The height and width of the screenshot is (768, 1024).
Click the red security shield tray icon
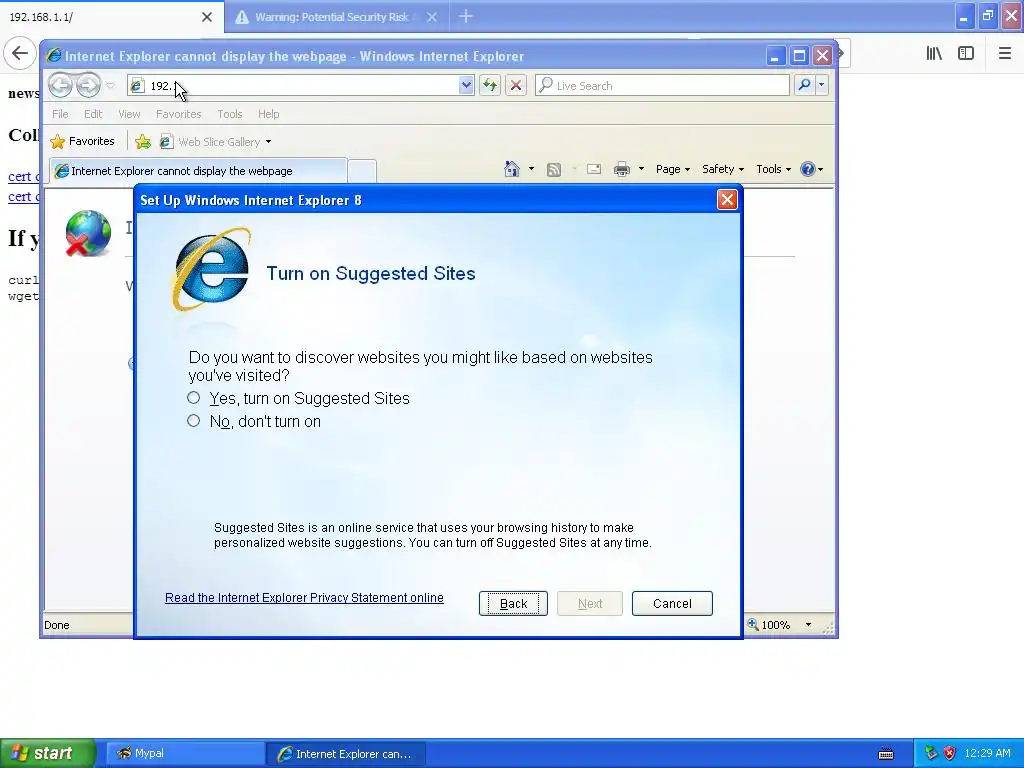pos(949,753)
